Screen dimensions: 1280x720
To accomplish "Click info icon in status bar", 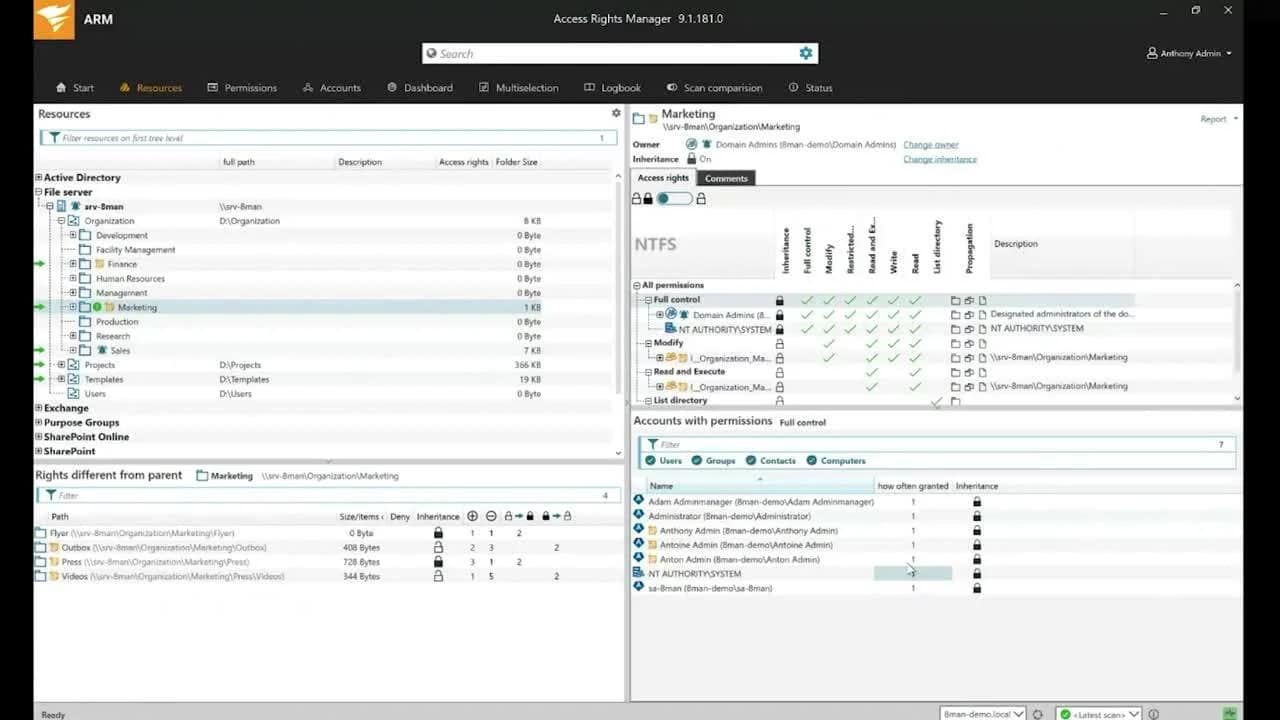I will coord(1153,714).
